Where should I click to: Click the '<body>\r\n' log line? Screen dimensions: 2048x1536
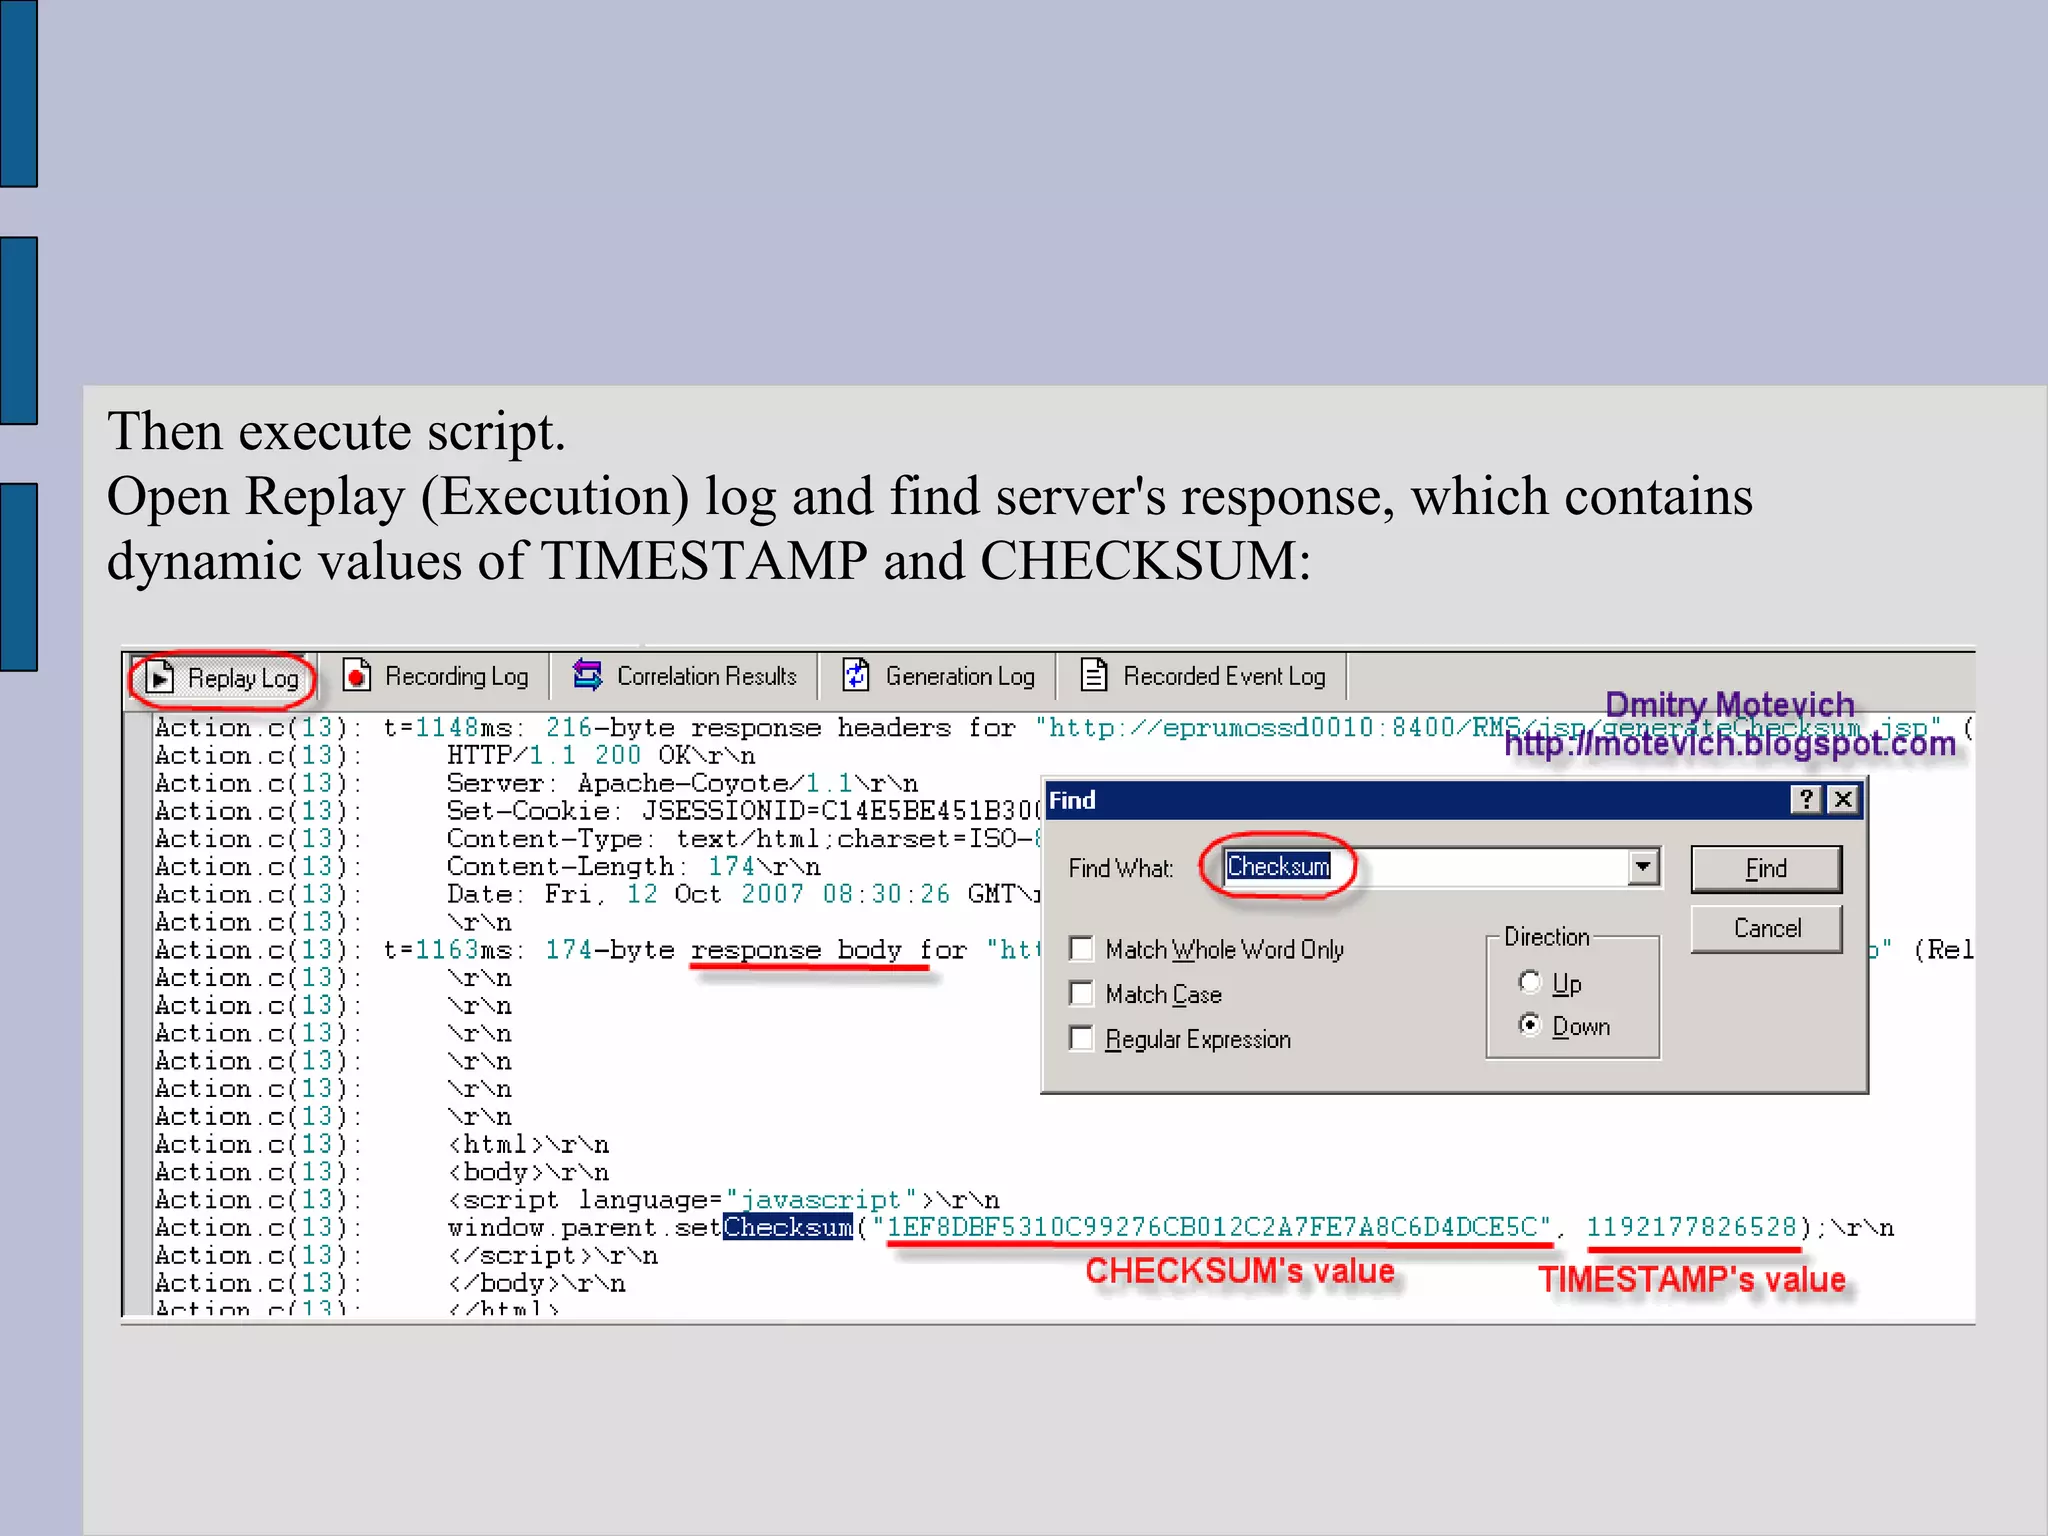point(528,1172)
